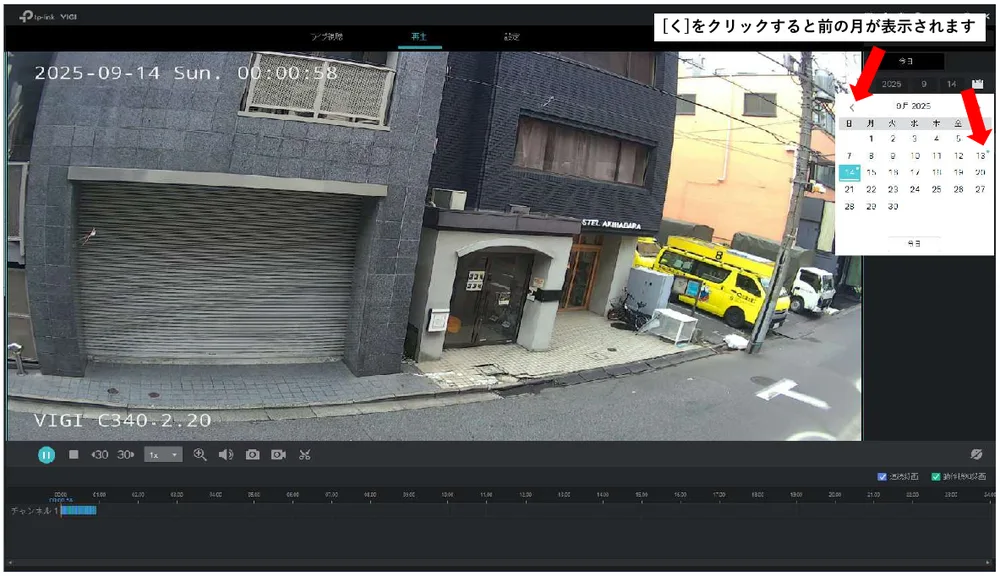Click the icon at the toolbar's right end

pos(976,454)
